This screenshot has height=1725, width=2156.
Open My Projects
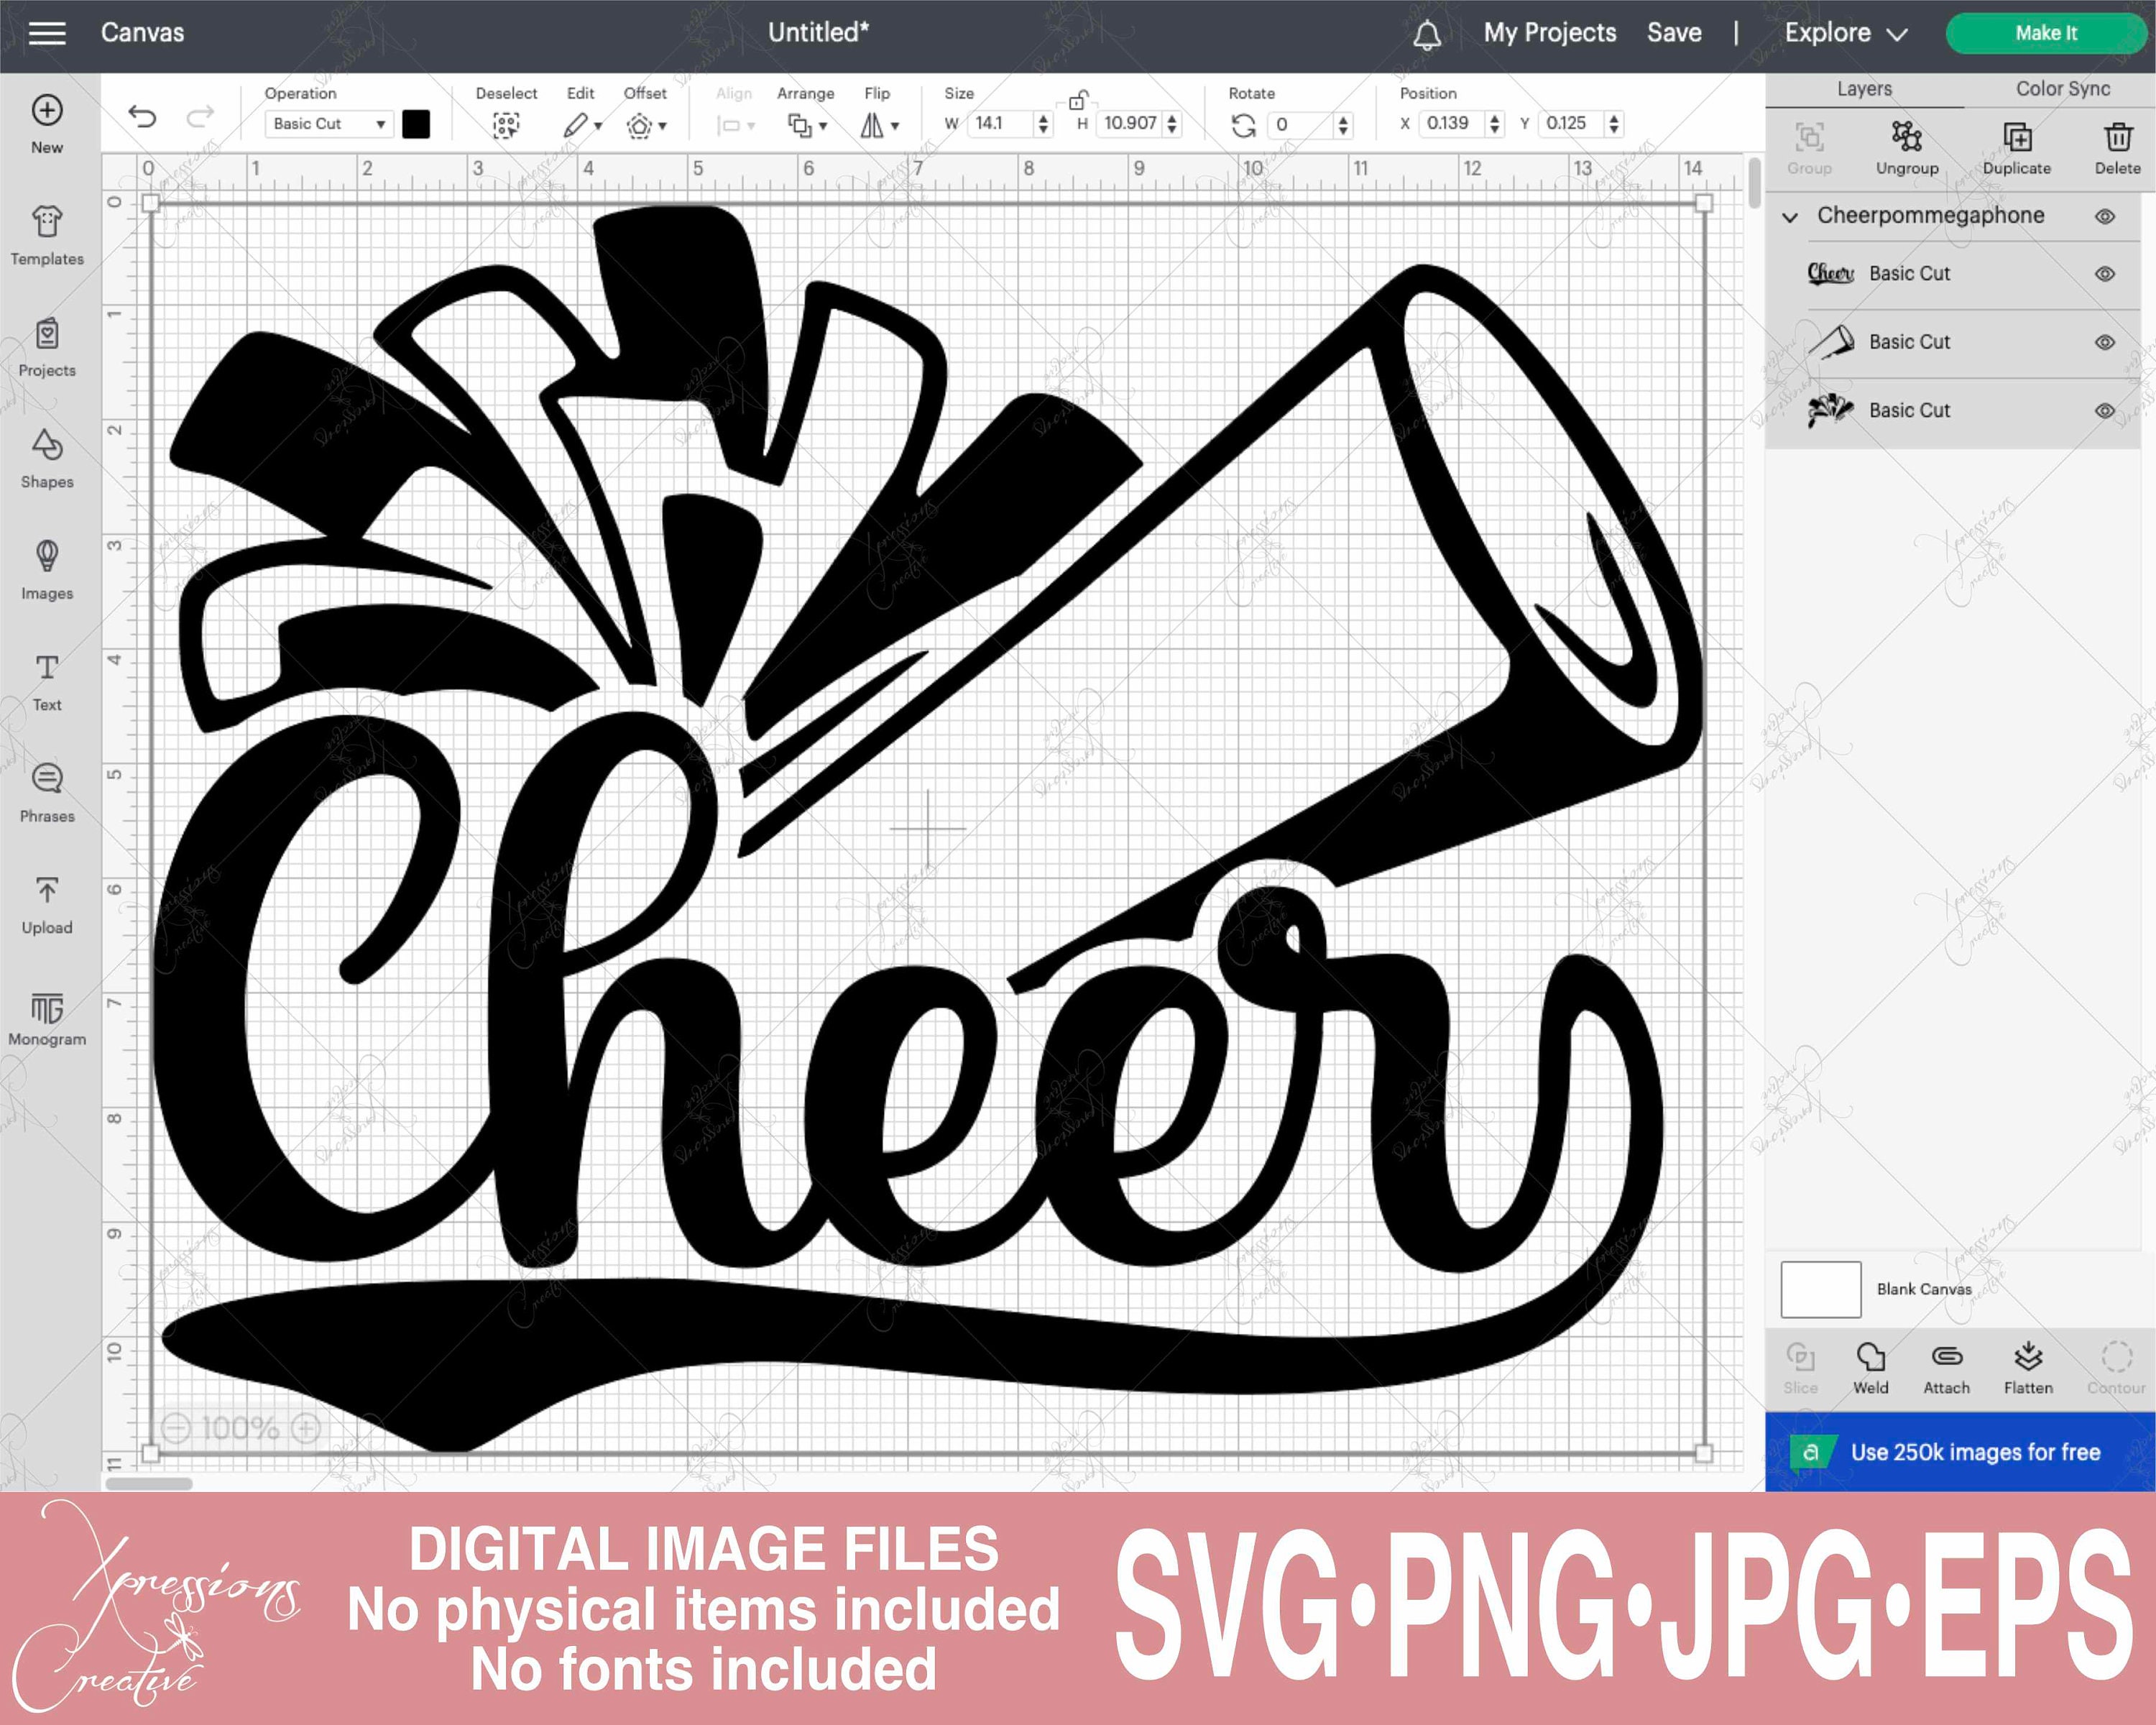click(x=1548, y=32)
